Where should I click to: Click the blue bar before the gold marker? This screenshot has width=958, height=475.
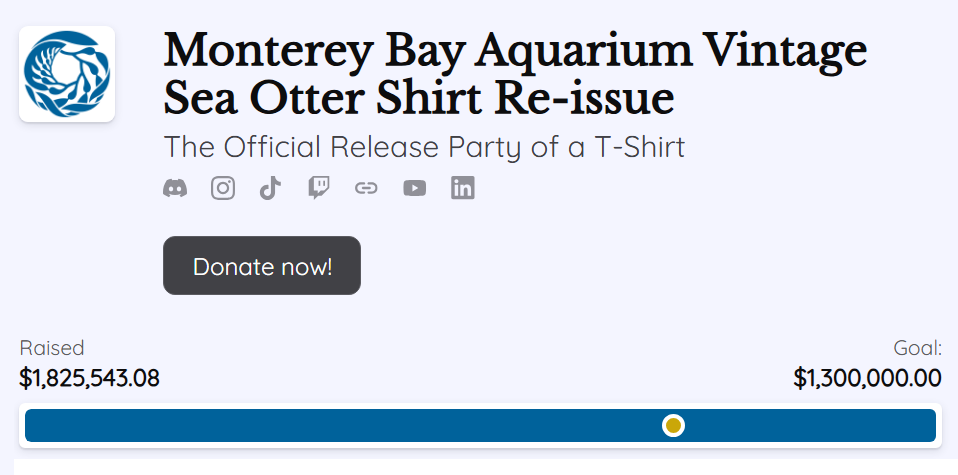pyautogui.click(x=343, y=425)
